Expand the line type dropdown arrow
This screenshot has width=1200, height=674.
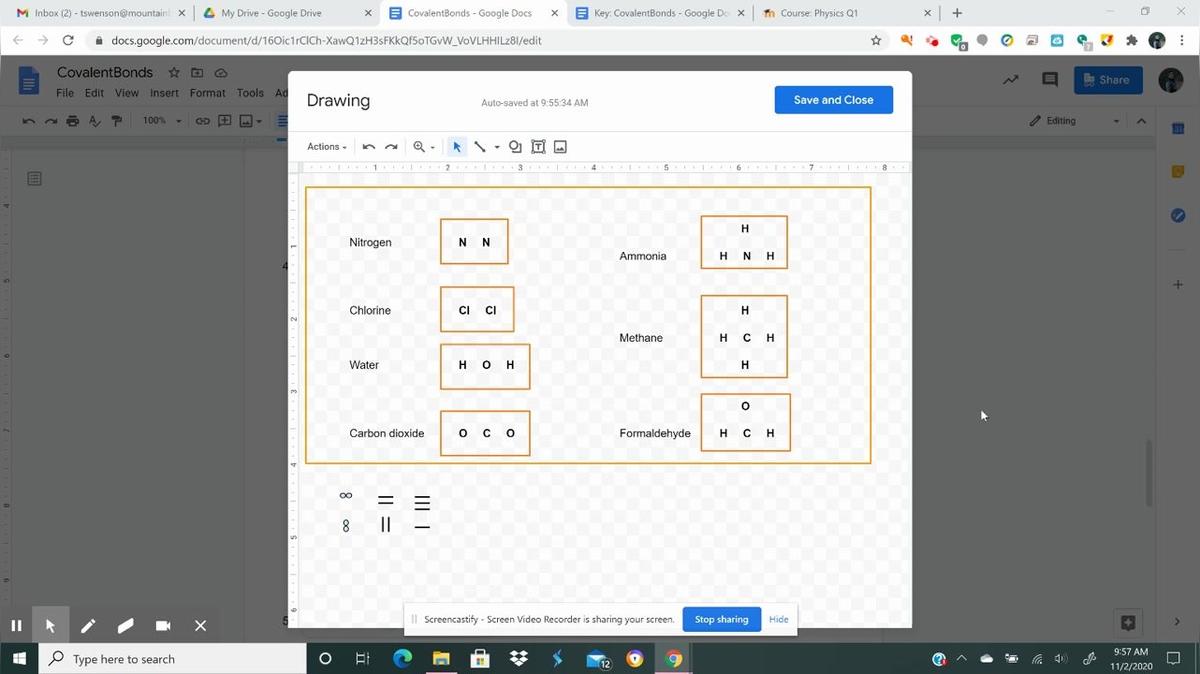(x=497, y=148)
